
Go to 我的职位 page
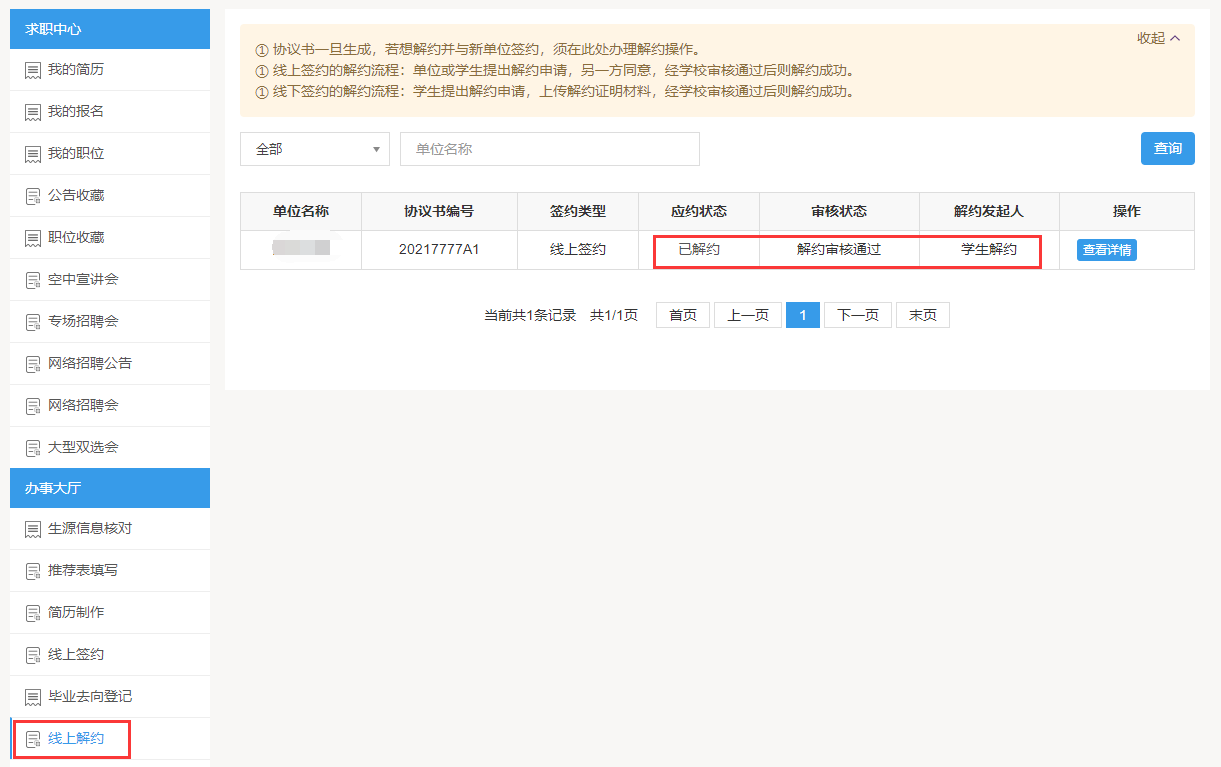(110, 154)
